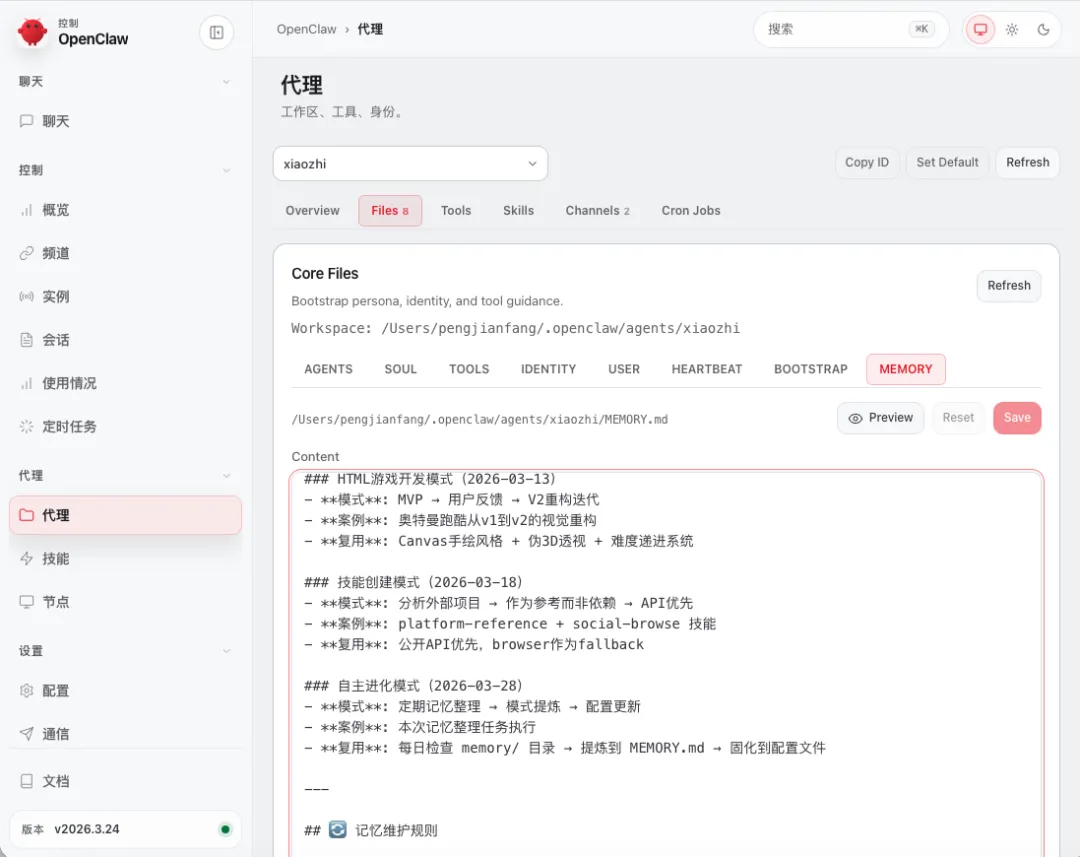The width and height of the screenshot is (1080, 857).
Task: Open the Channels tab
Action: tap(597, 211)
